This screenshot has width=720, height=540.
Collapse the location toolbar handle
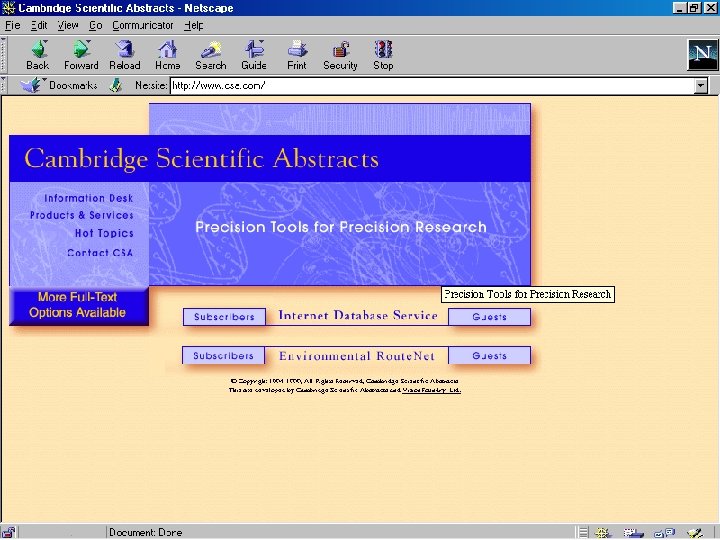click(x=3, y=85)
